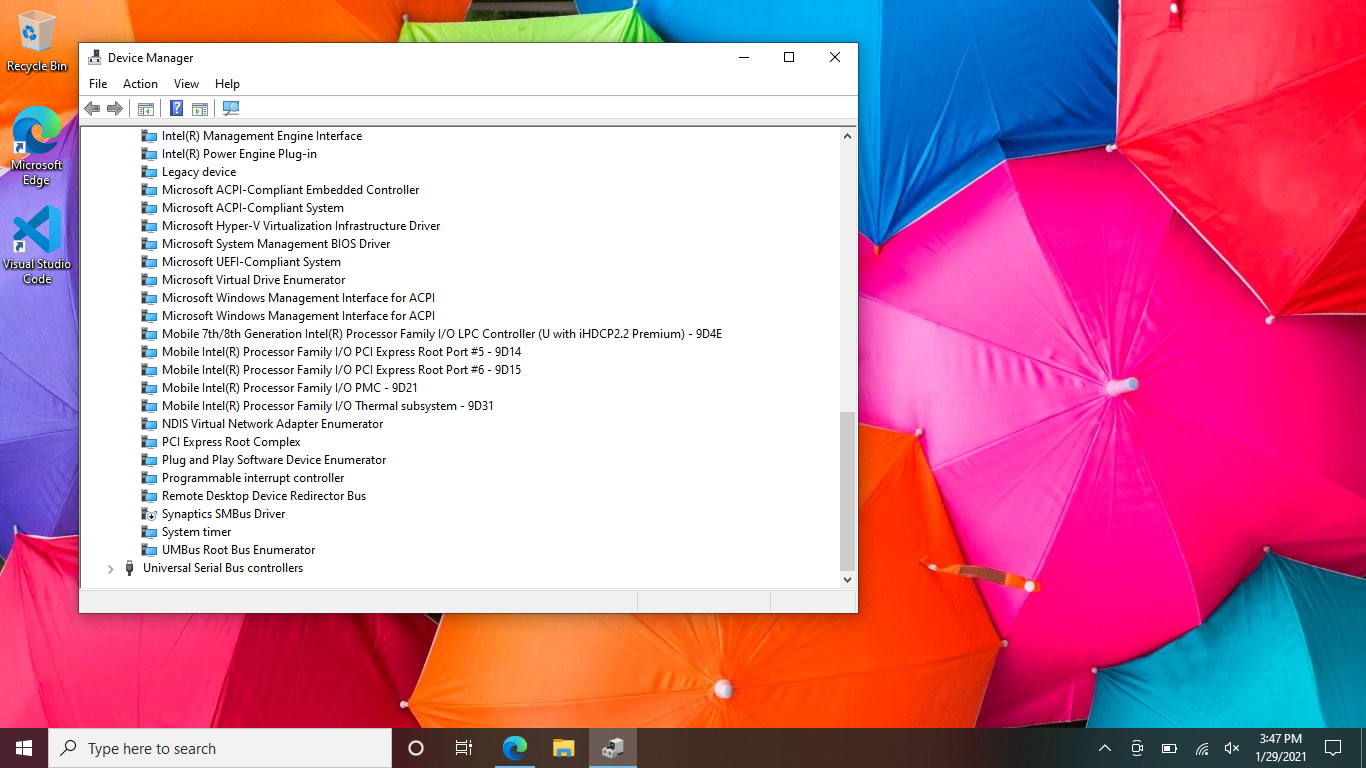Click the Forward arrow in the toolbar
This screenshot has width=1366, height=768.
(115, 108)
